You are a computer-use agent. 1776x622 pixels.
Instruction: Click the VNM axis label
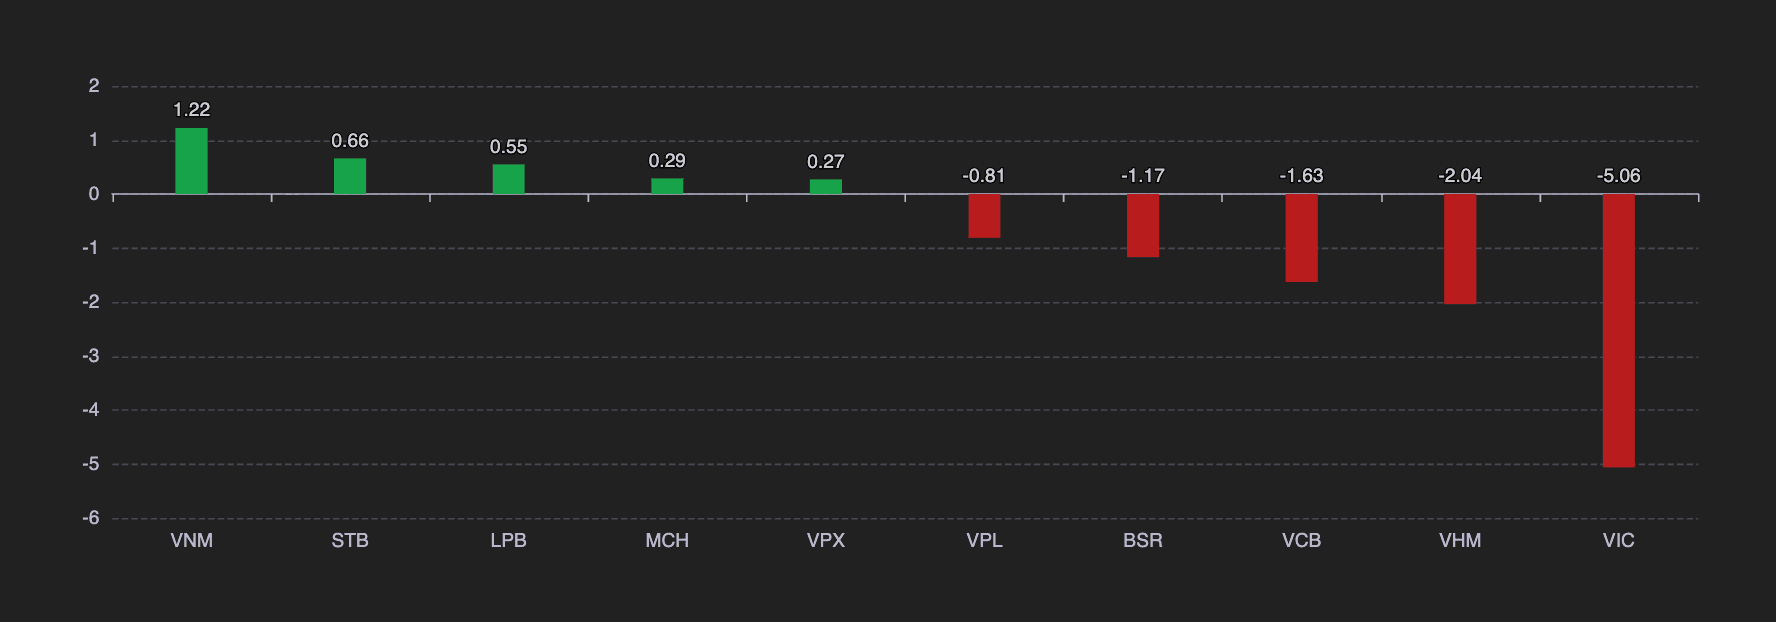tap(191, 540)
